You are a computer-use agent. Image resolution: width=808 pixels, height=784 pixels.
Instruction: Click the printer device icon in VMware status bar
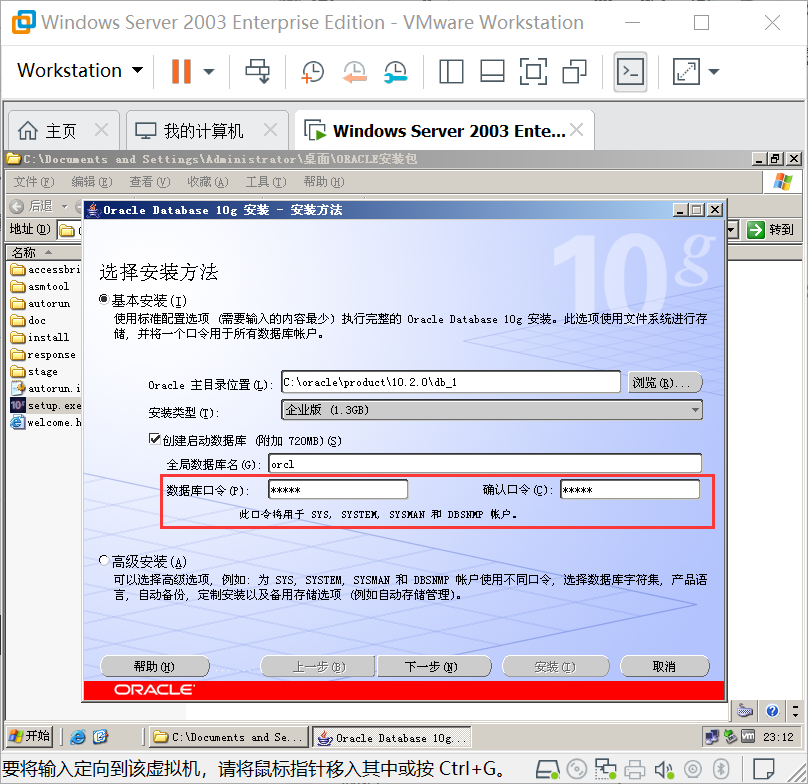635,770
